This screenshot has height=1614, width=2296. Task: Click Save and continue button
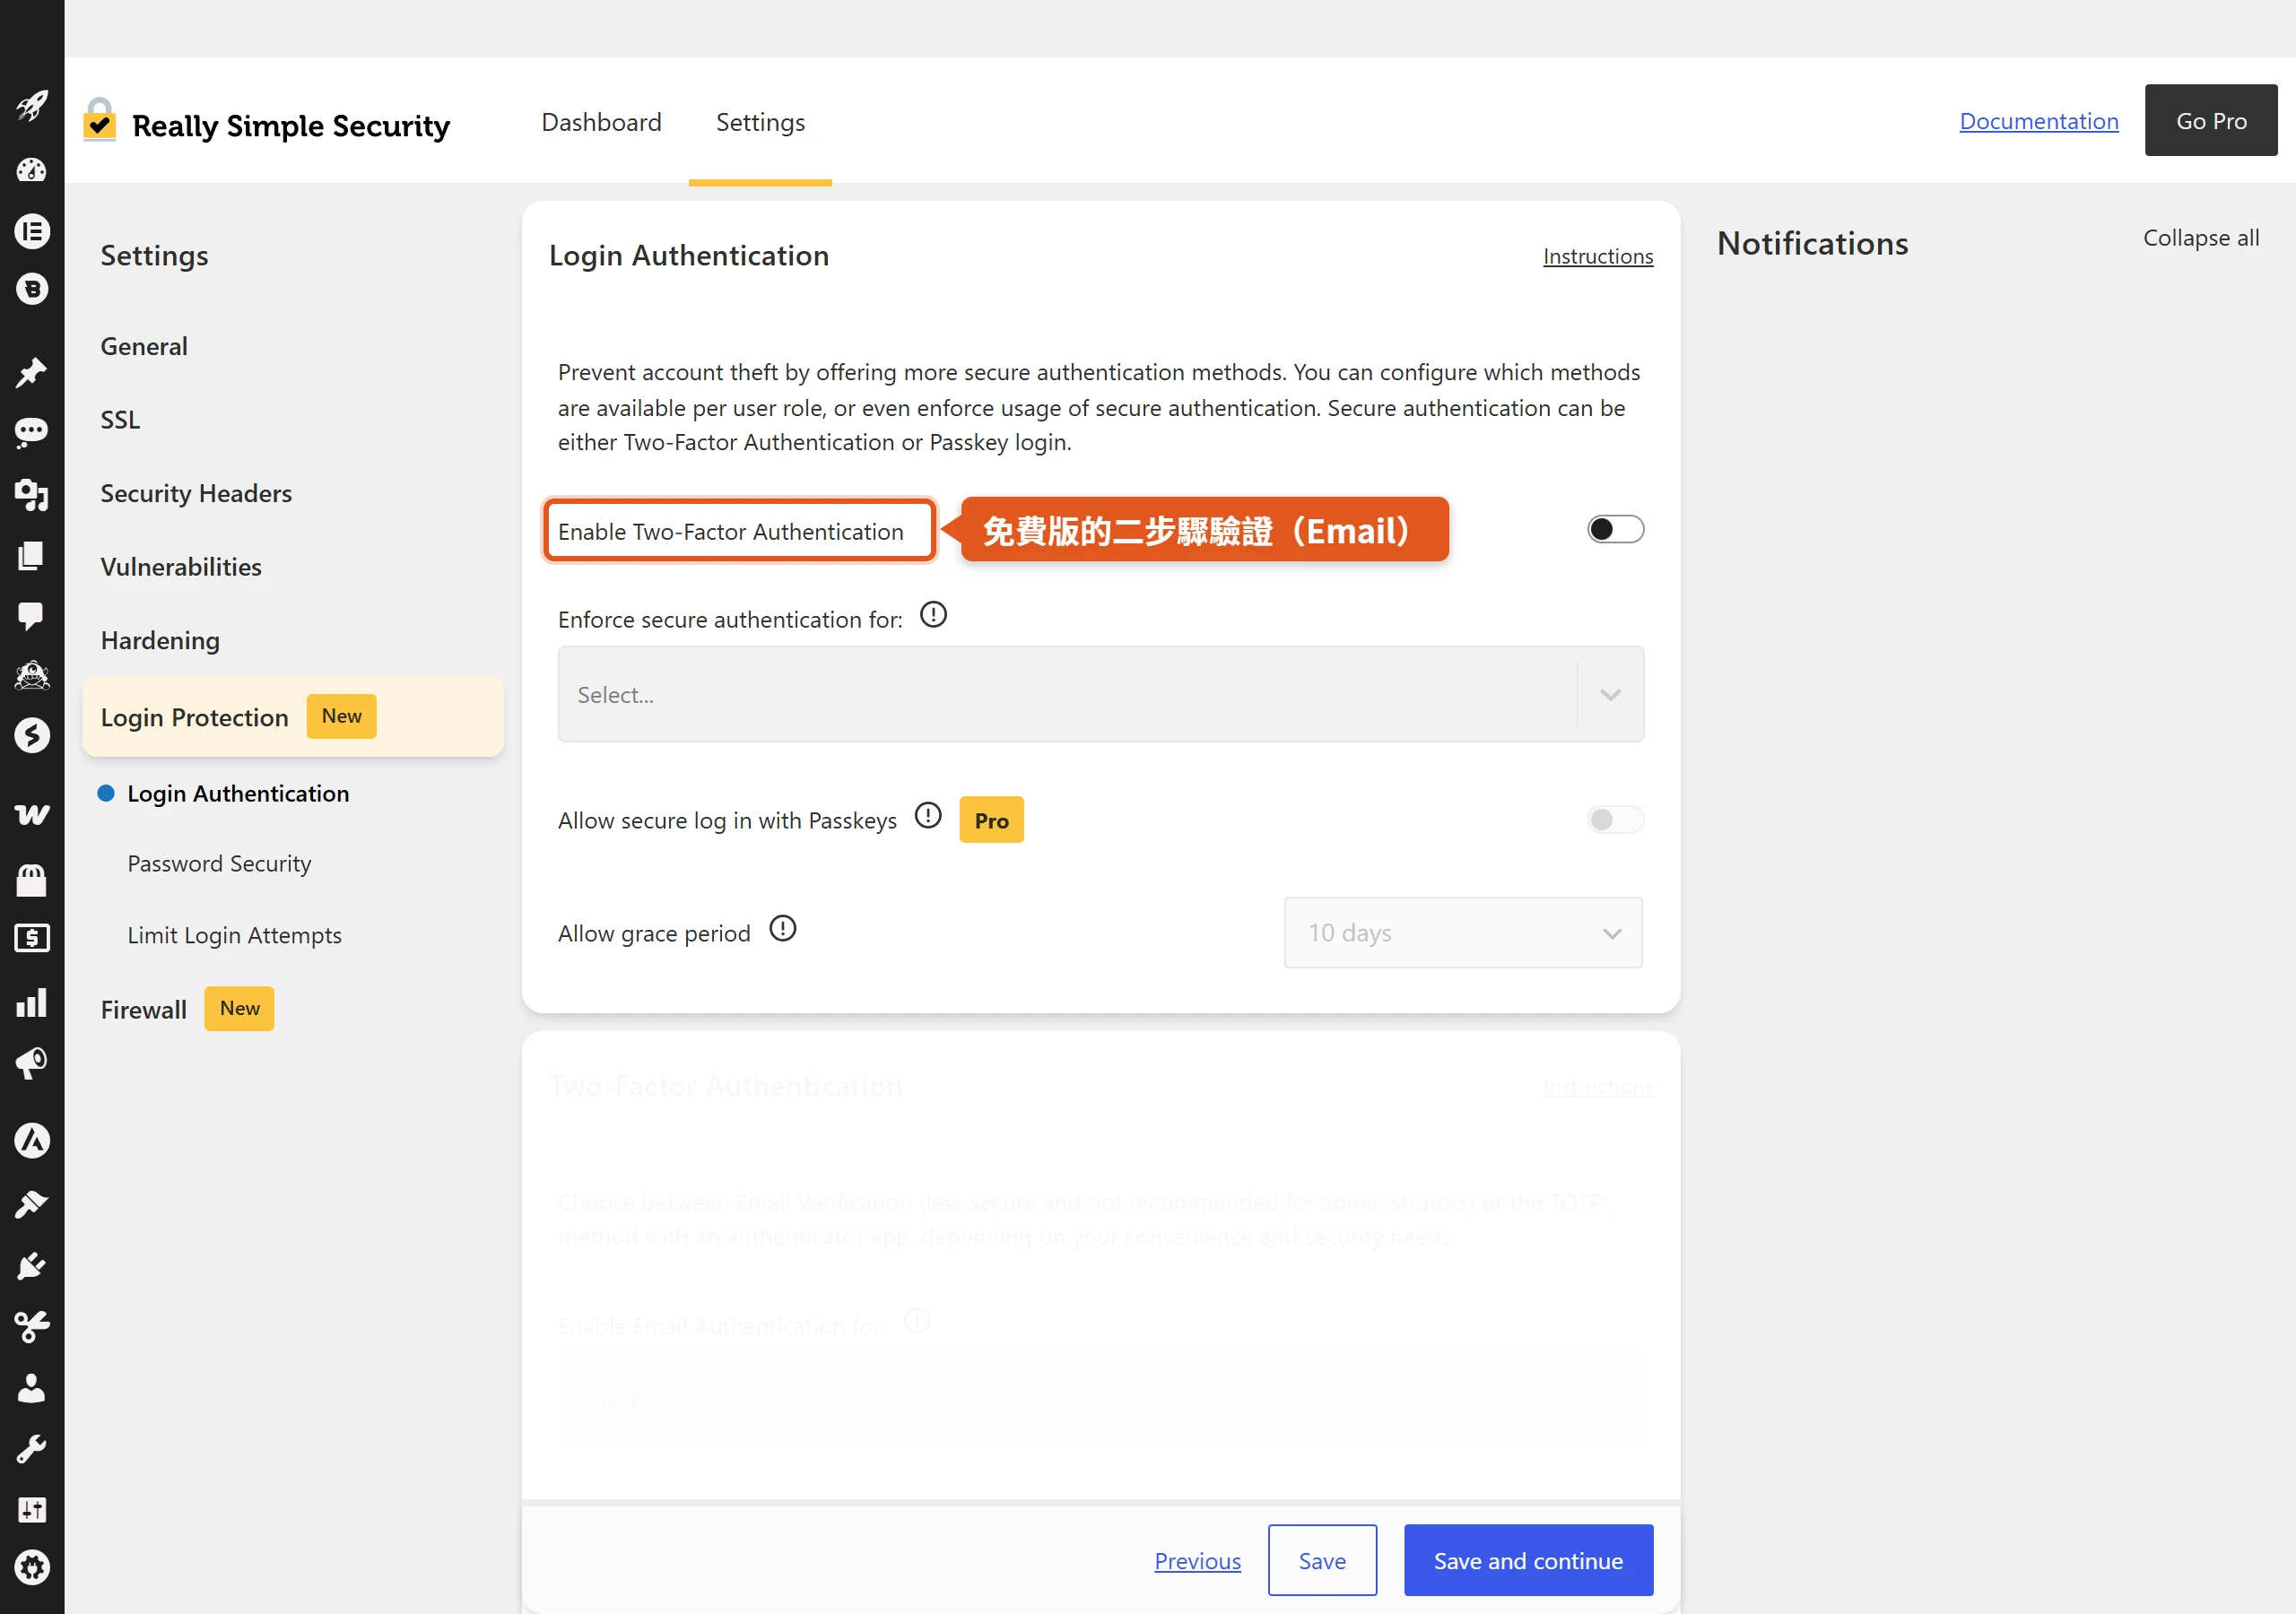click(1528, 1560)
